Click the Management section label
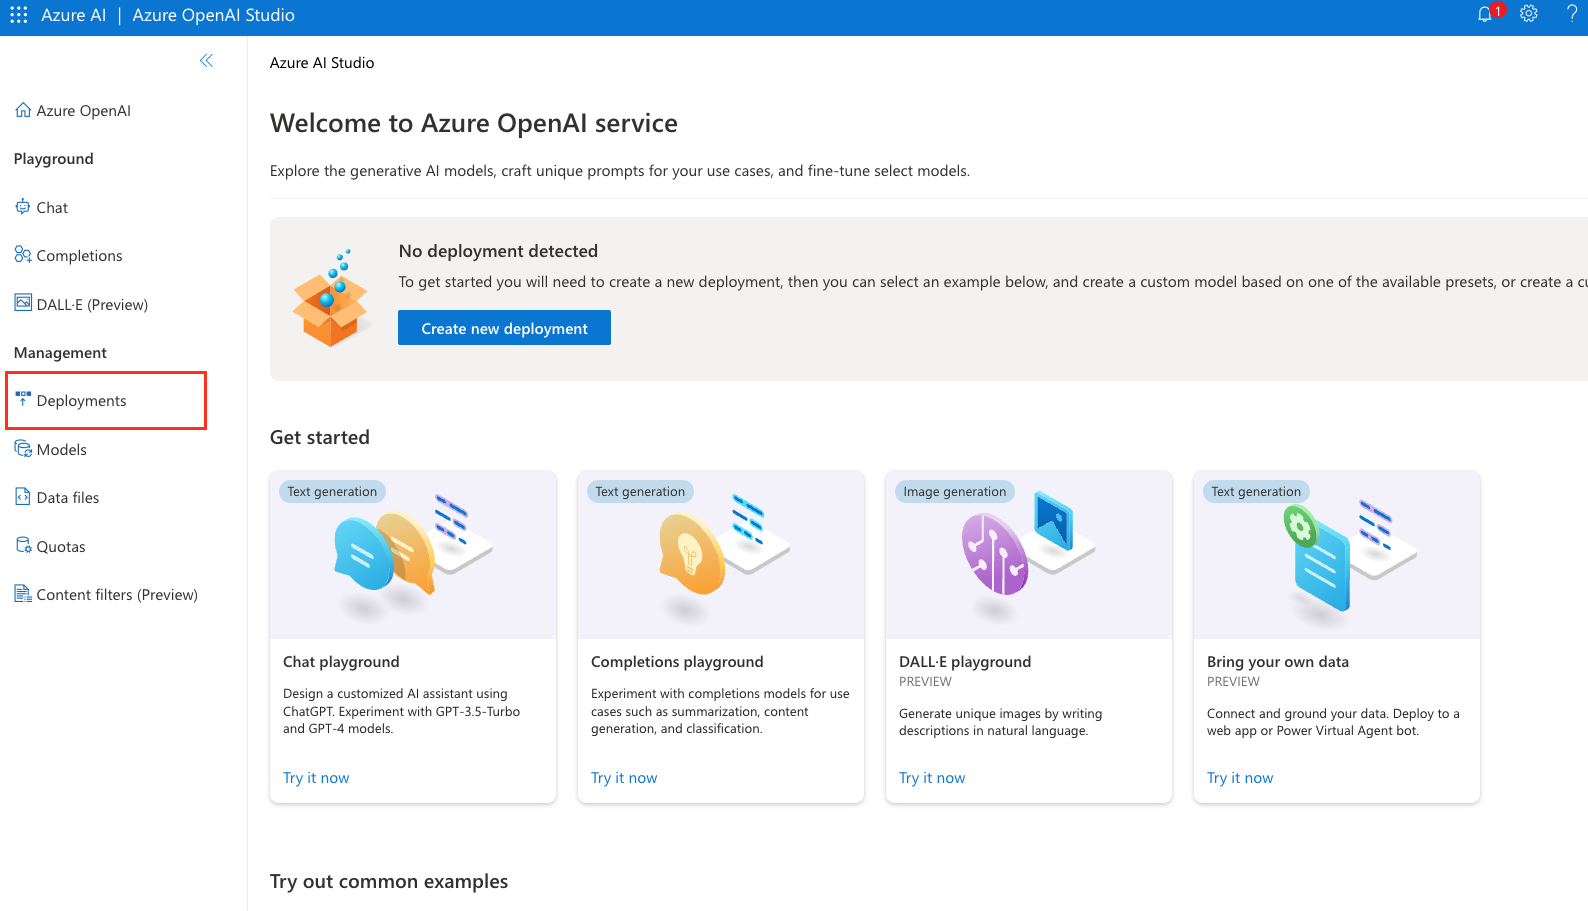 tap(60, 353)
